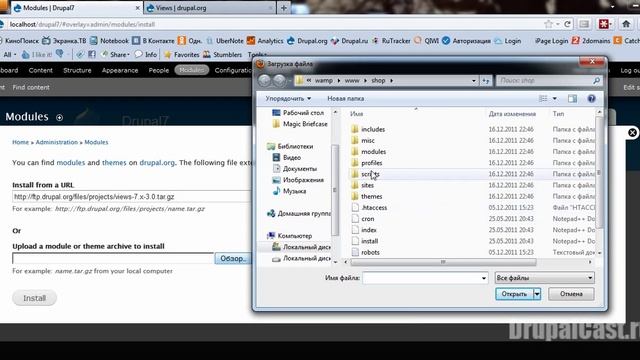Open Structure admin menu
The image size is (640, 360).
point(77,70)
